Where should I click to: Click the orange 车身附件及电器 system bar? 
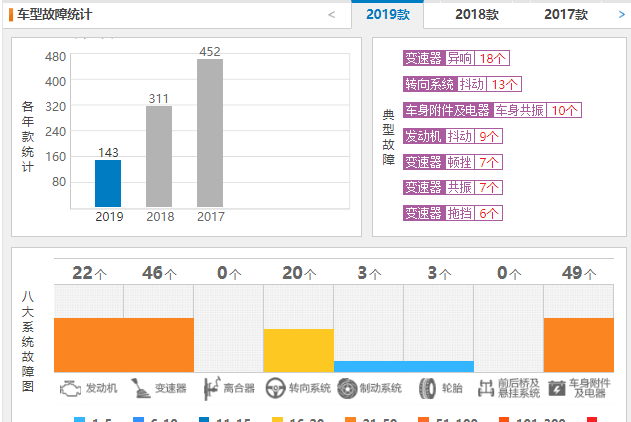pos(579,345)
